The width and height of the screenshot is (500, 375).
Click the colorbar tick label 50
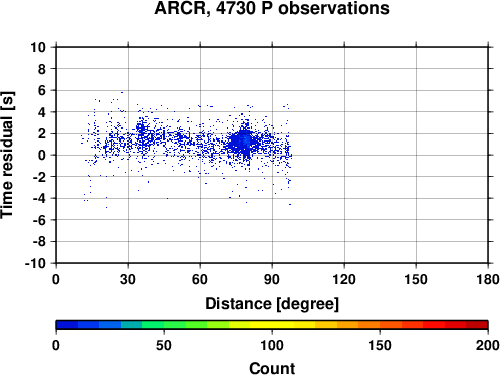click(164, 345)
